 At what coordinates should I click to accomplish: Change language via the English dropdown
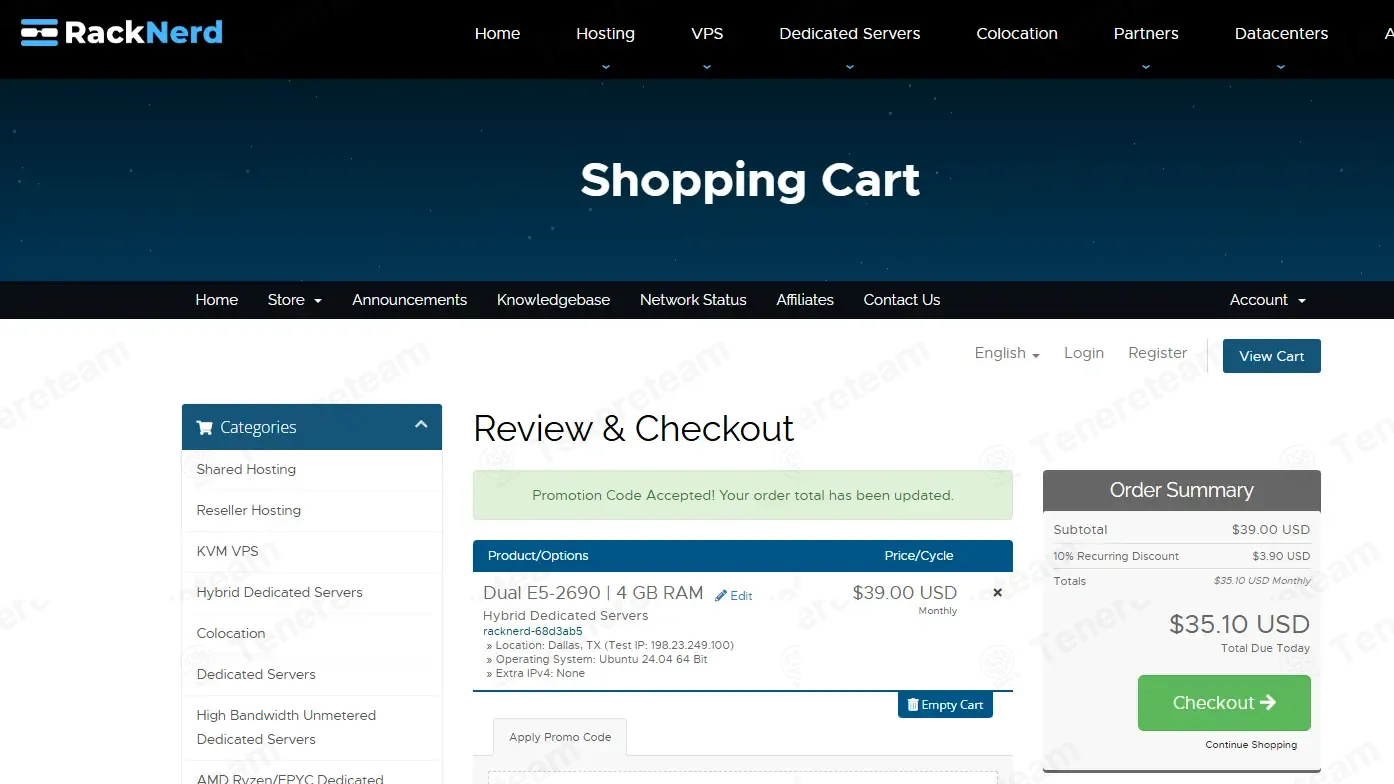pos(1006,354)
